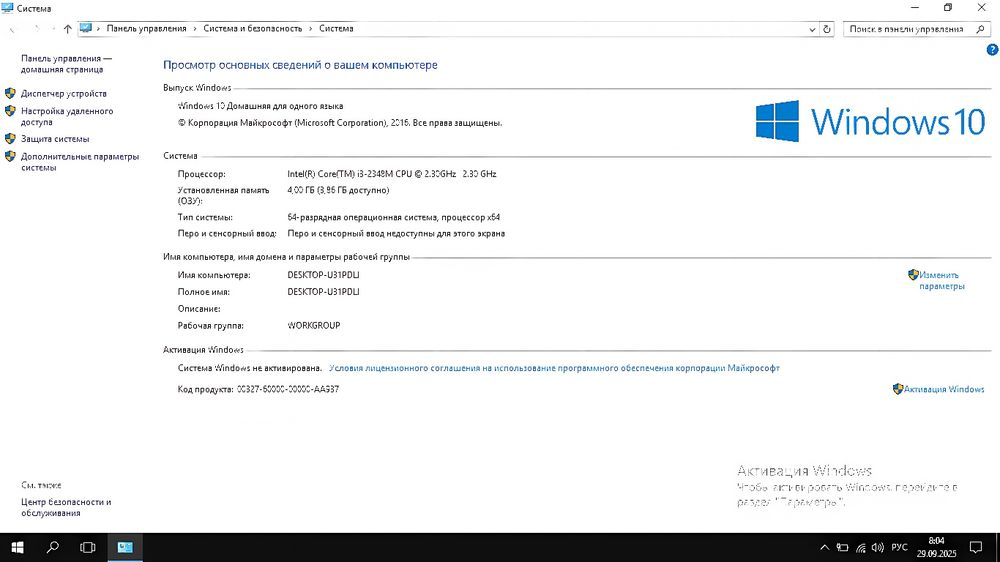Screen dimensions: 1000x562
Task: Open System protection link
Action: point(55,139)
